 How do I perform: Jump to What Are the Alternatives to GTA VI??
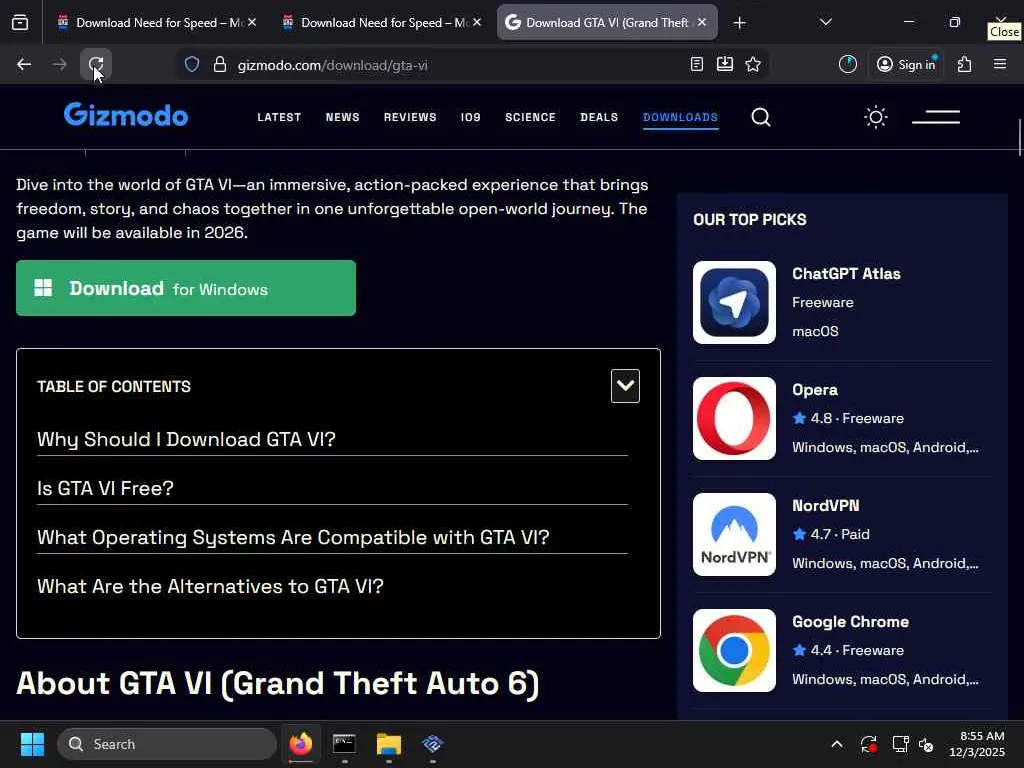210,586
